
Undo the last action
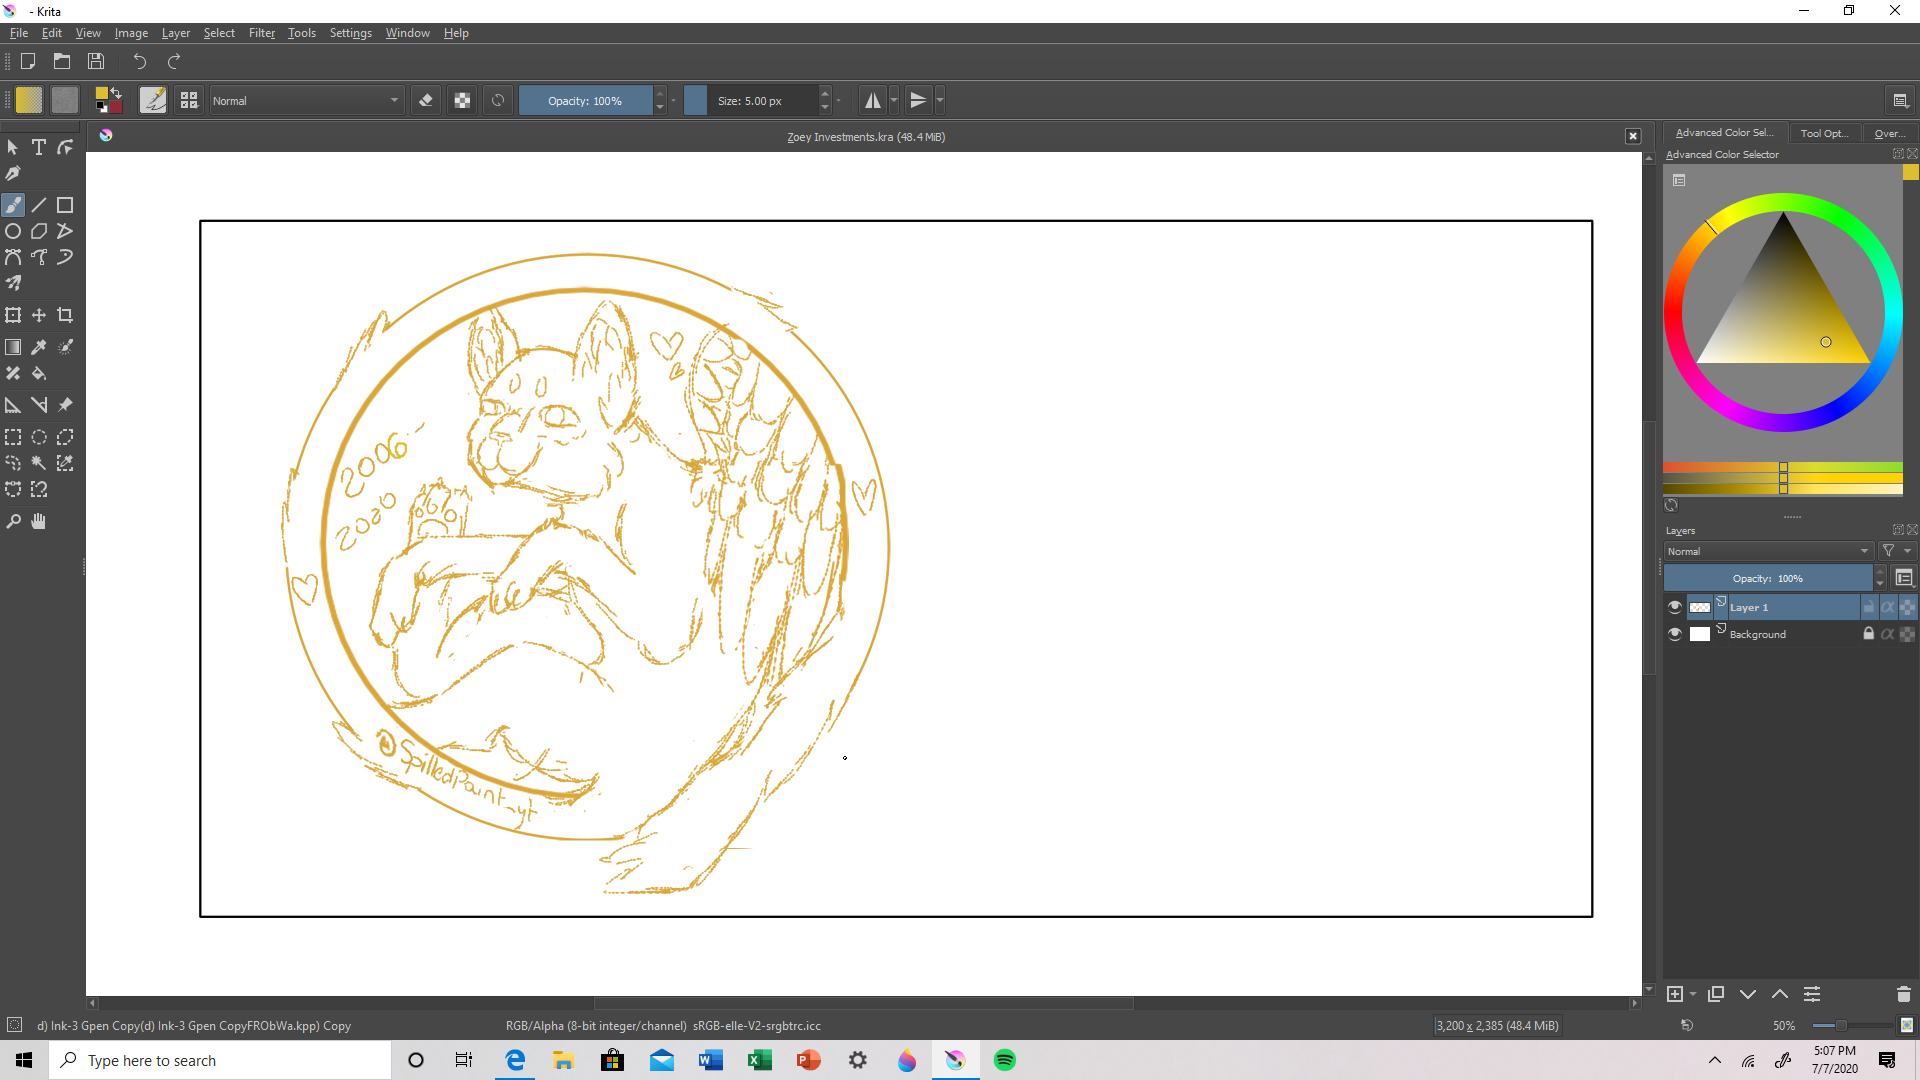(x=140, y=61)
